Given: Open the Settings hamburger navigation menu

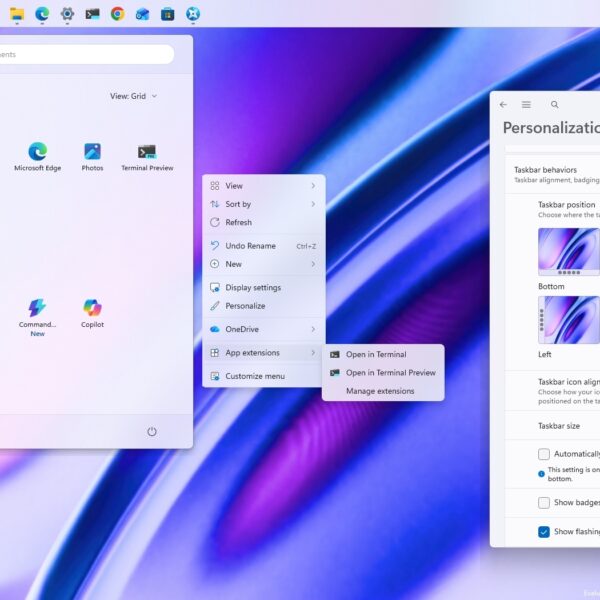Looking at the screenshot, I should (527, 104).
